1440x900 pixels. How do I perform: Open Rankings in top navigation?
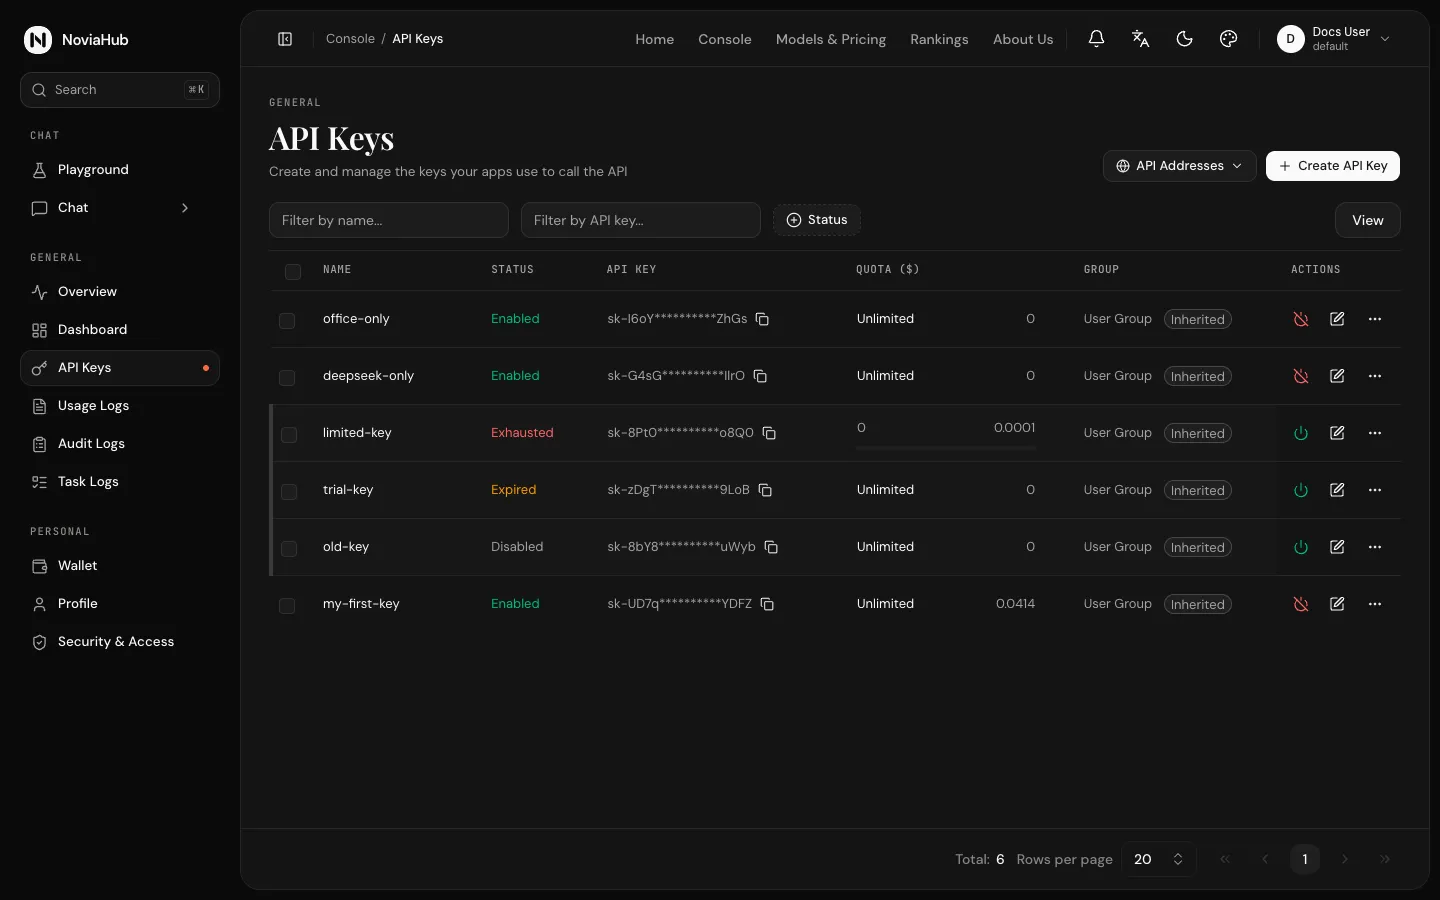[x=939, y=39]
